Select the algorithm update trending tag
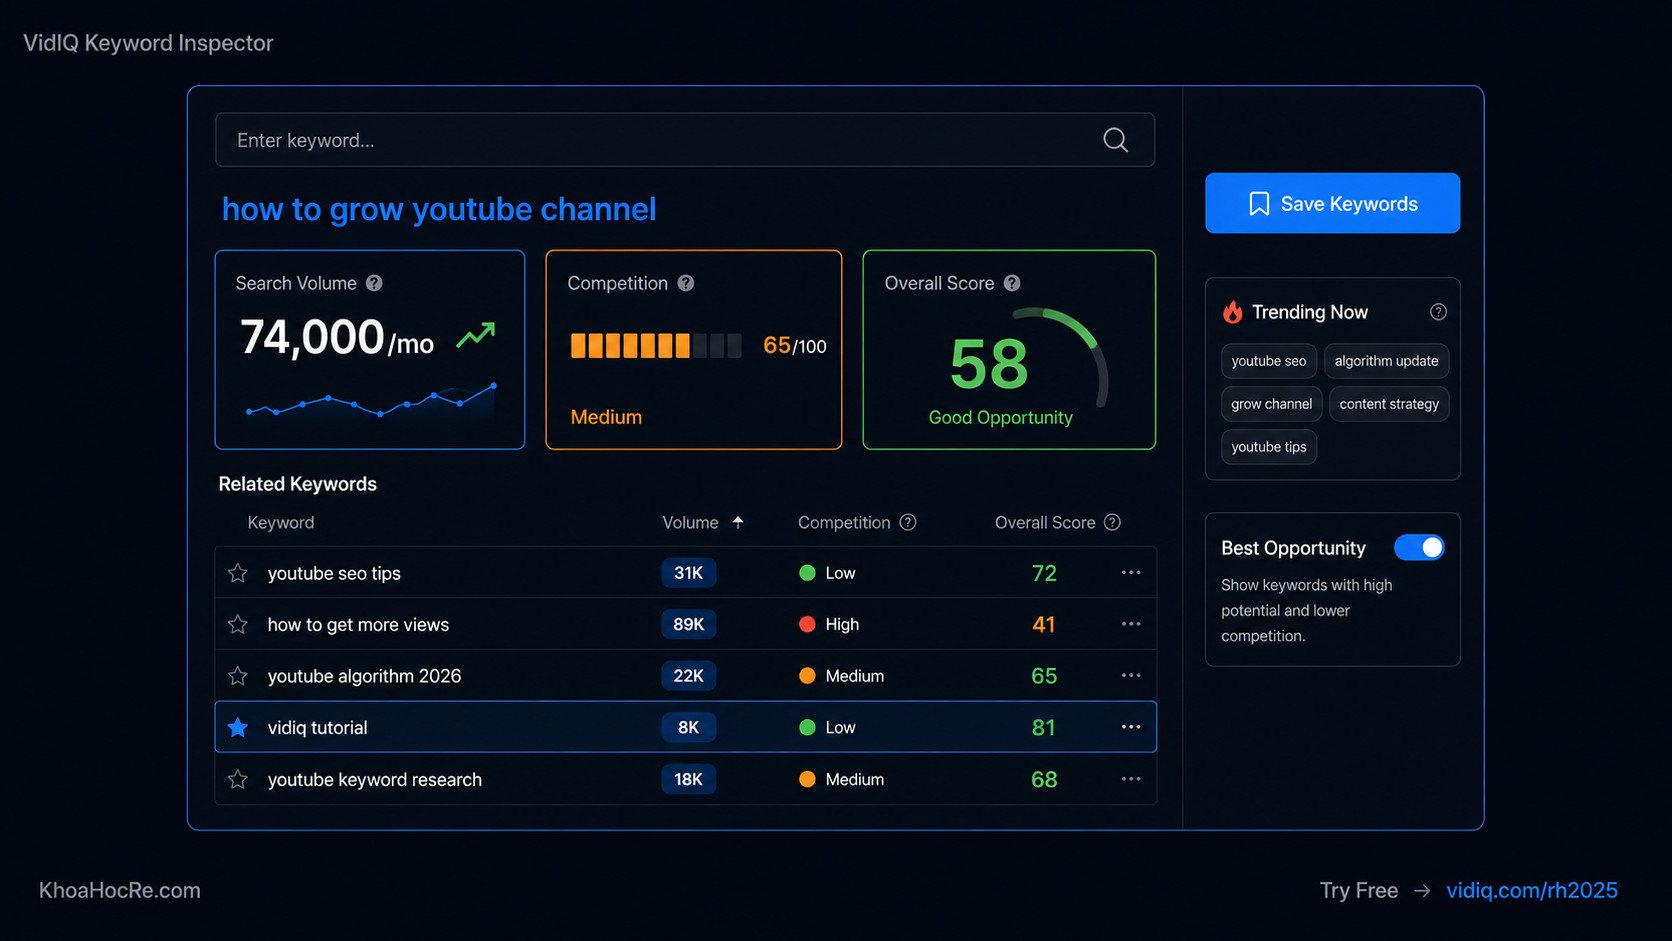This screenshot has width=1672, height=941. pos(1386,361)
